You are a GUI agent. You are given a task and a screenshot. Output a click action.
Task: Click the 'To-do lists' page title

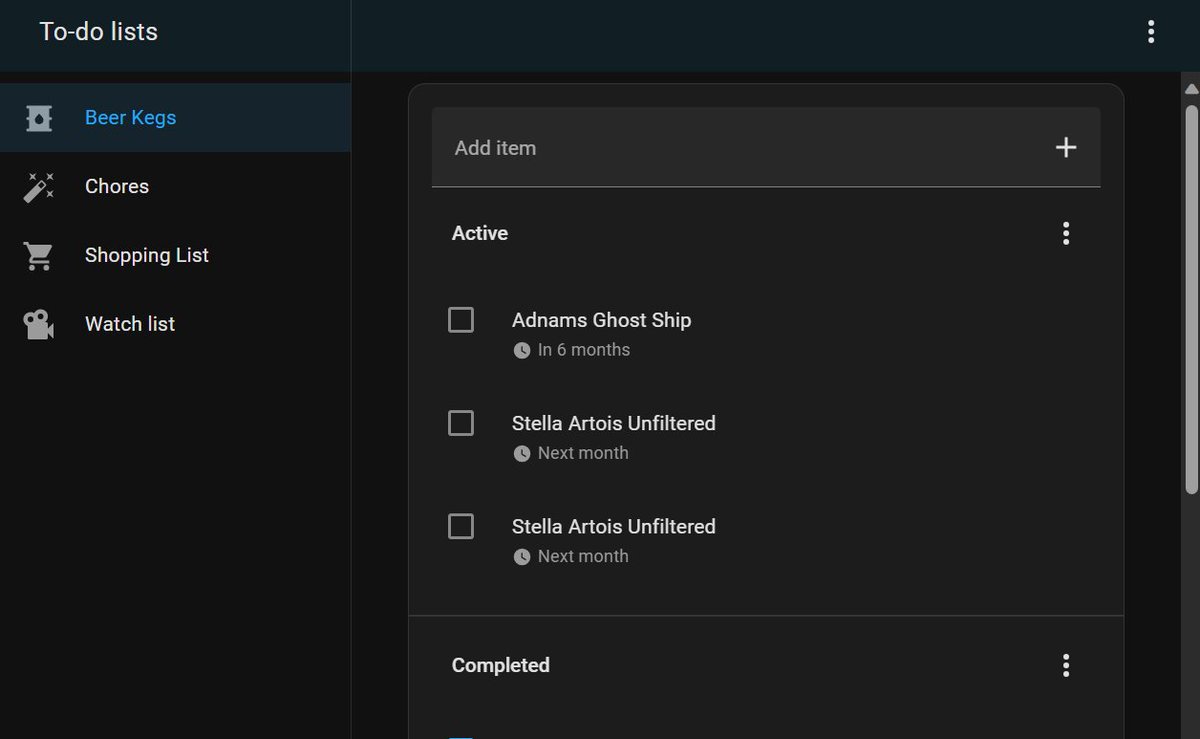[99, 32]
